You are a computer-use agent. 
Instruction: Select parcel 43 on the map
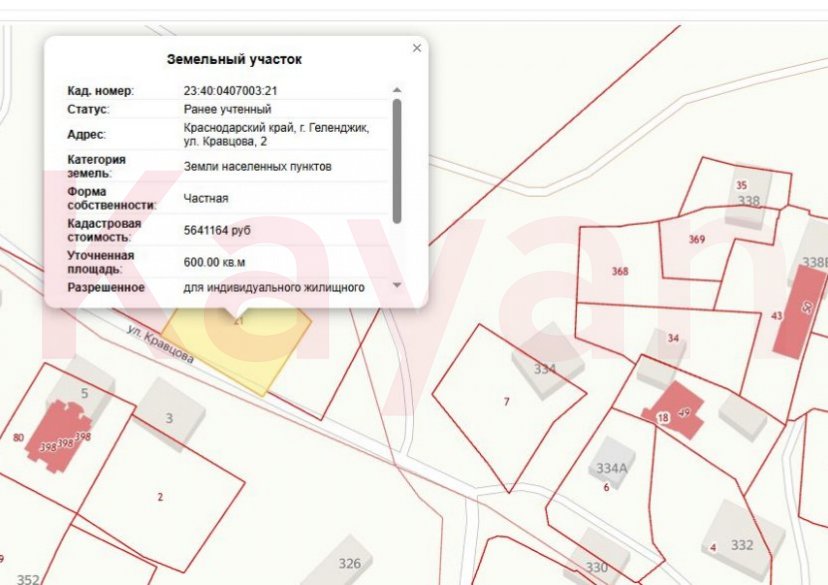click(x=776, y=316)
